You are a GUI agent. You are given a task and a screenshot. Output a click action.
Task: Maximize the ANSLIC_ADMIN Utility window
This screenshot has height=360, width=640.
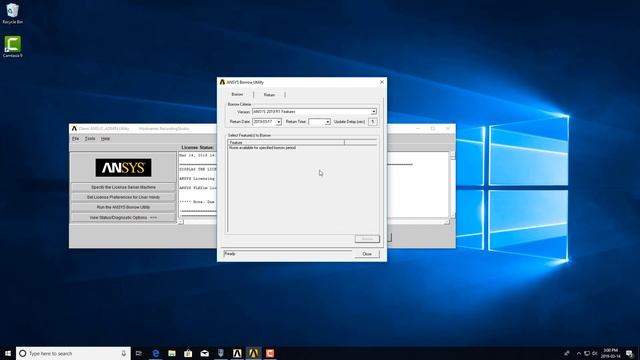tap(433, 129)
